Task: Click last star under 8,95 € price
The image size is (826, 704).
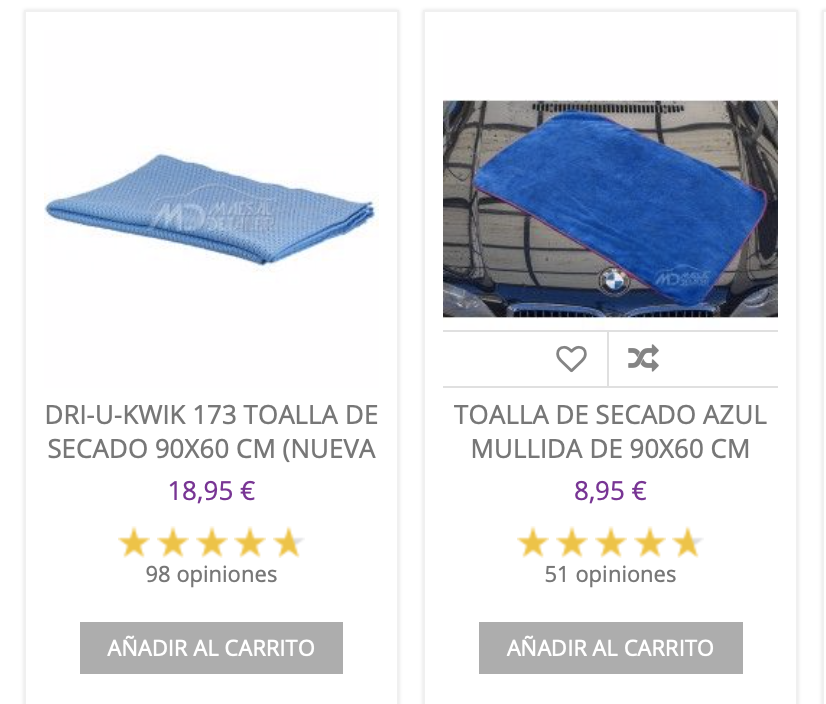Action: click(688, 543)
